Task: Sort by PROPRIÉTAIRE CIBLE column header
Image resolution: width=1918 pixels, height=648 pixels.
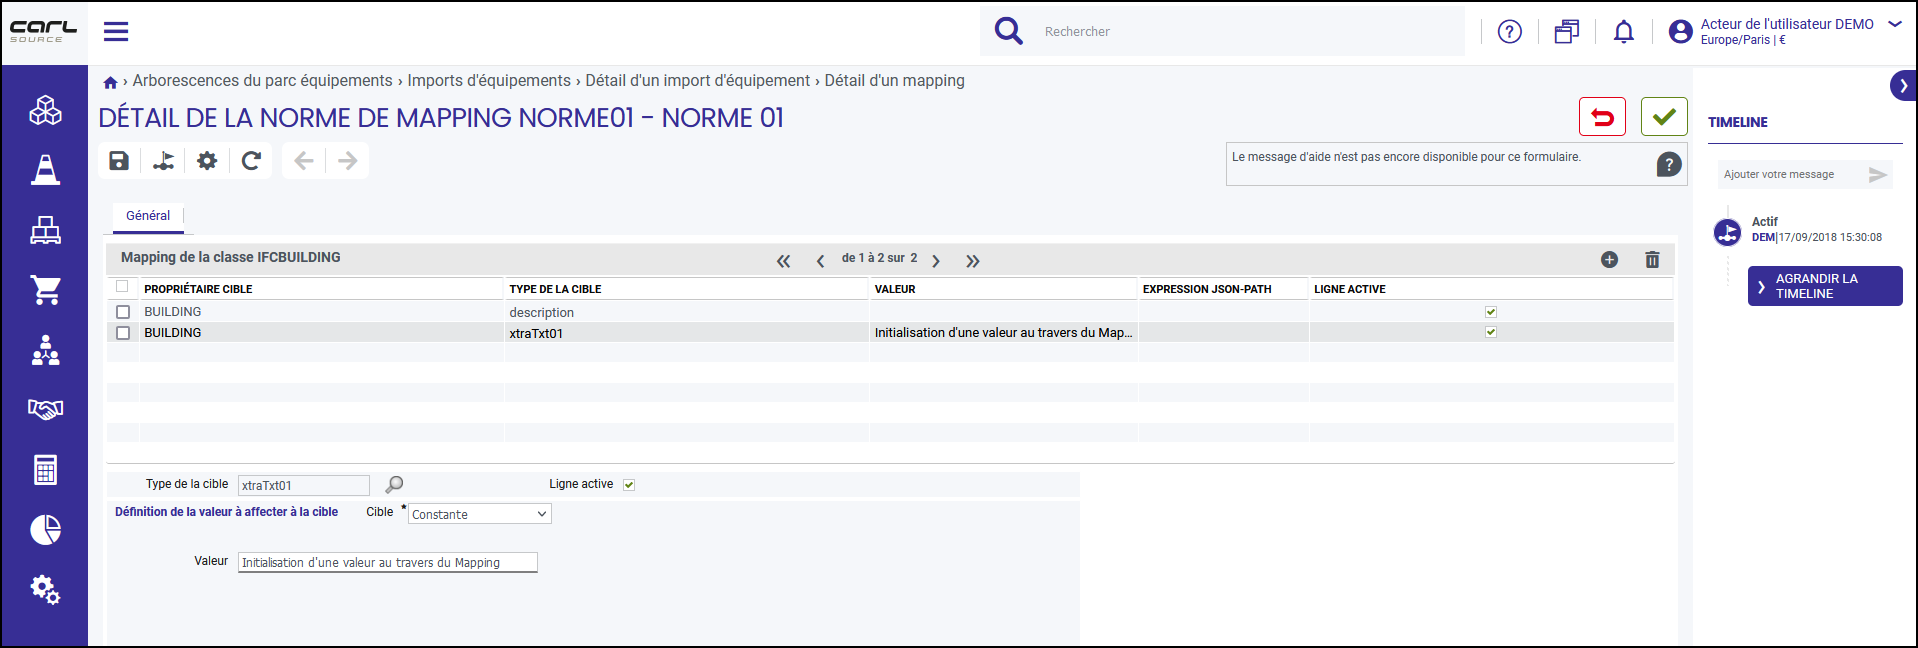Action: click(198, 289)
